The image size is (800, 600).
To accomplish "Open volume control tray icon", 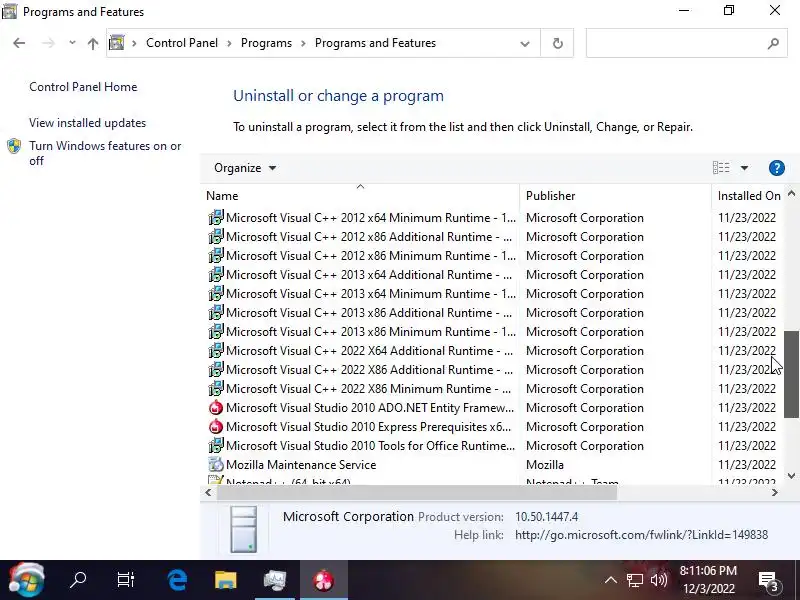I will [x=659, y=580].
